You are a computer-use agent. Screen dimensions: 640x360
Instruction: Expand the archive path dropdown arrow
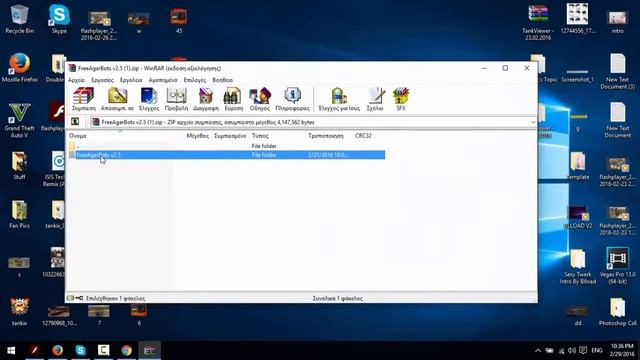pos(533,122)
